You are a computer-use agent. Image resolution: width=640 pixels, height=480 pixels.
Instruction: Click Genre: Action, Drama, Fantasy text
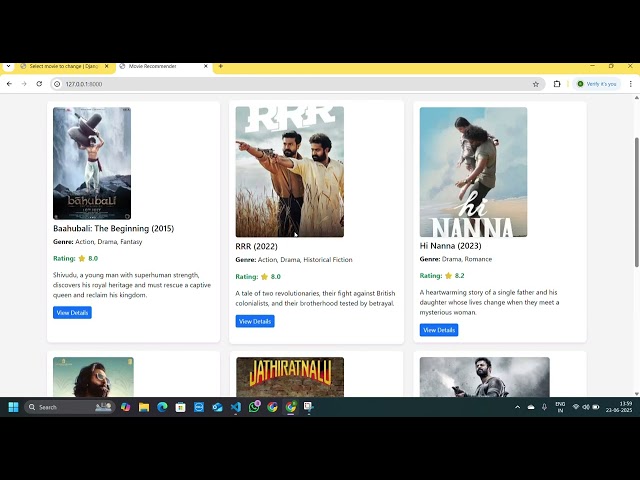pyautogui.click(x=98, y=242)
